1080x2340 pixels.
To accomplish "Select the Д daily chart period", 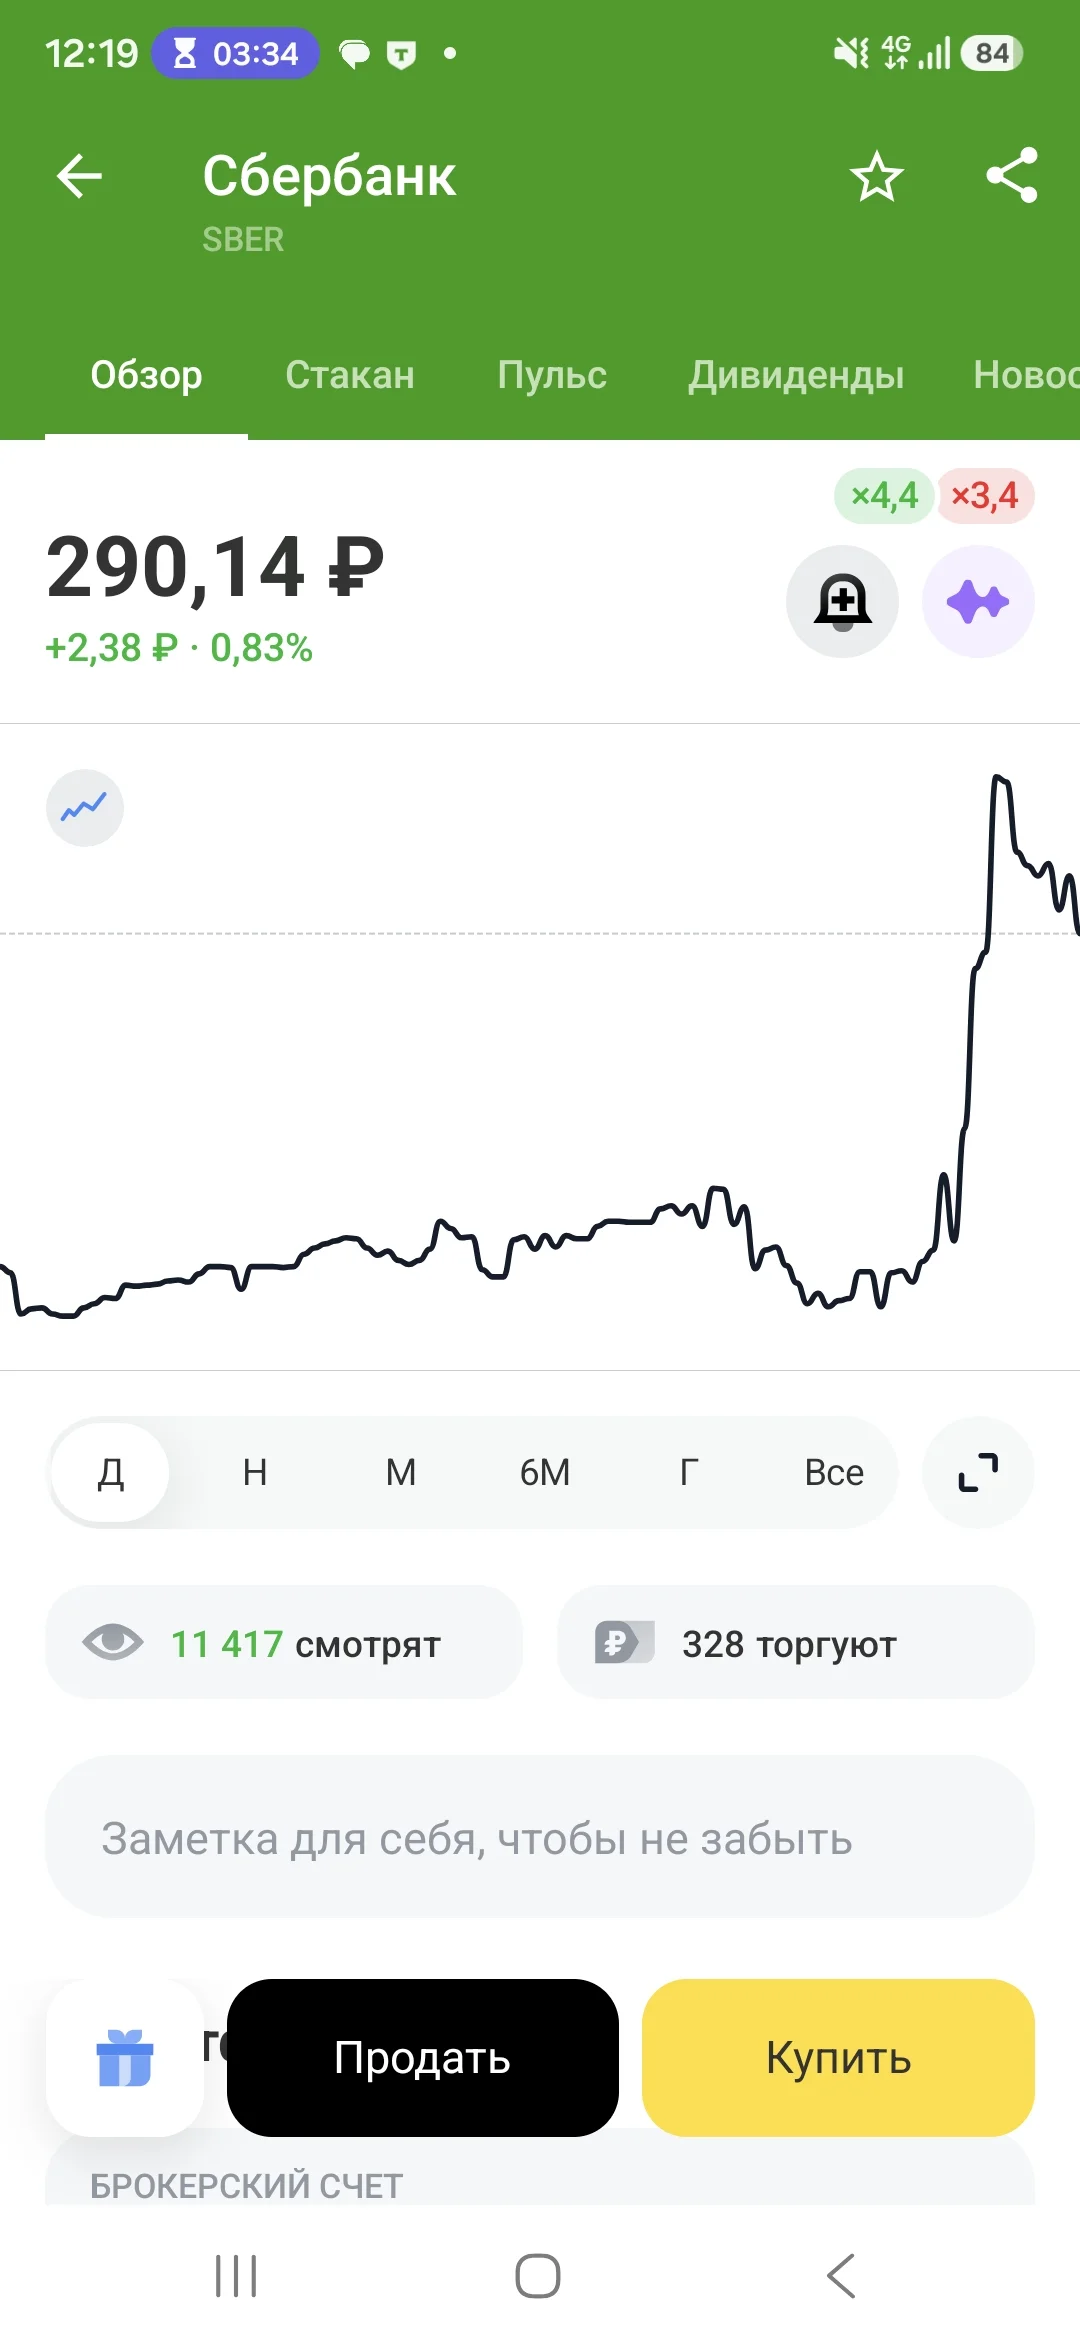I will (110, 1472).
